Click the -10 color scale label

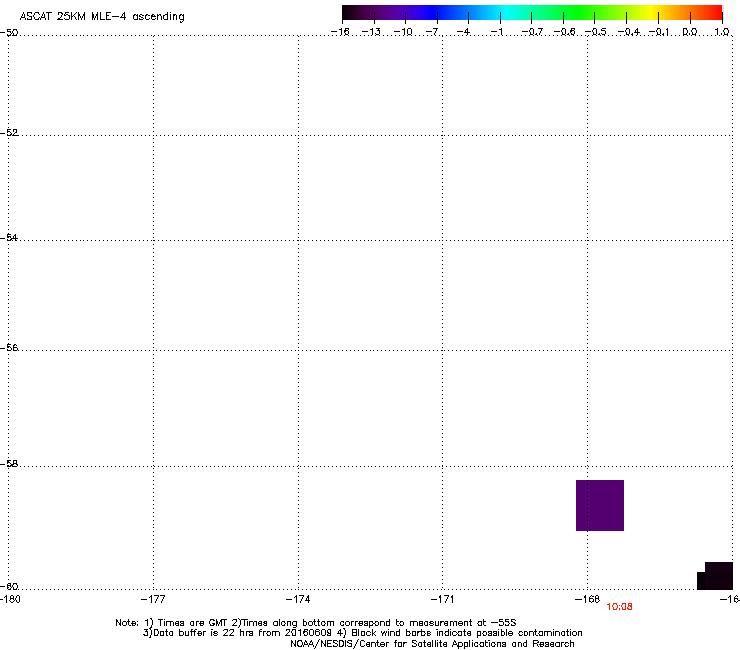[403, 32]
